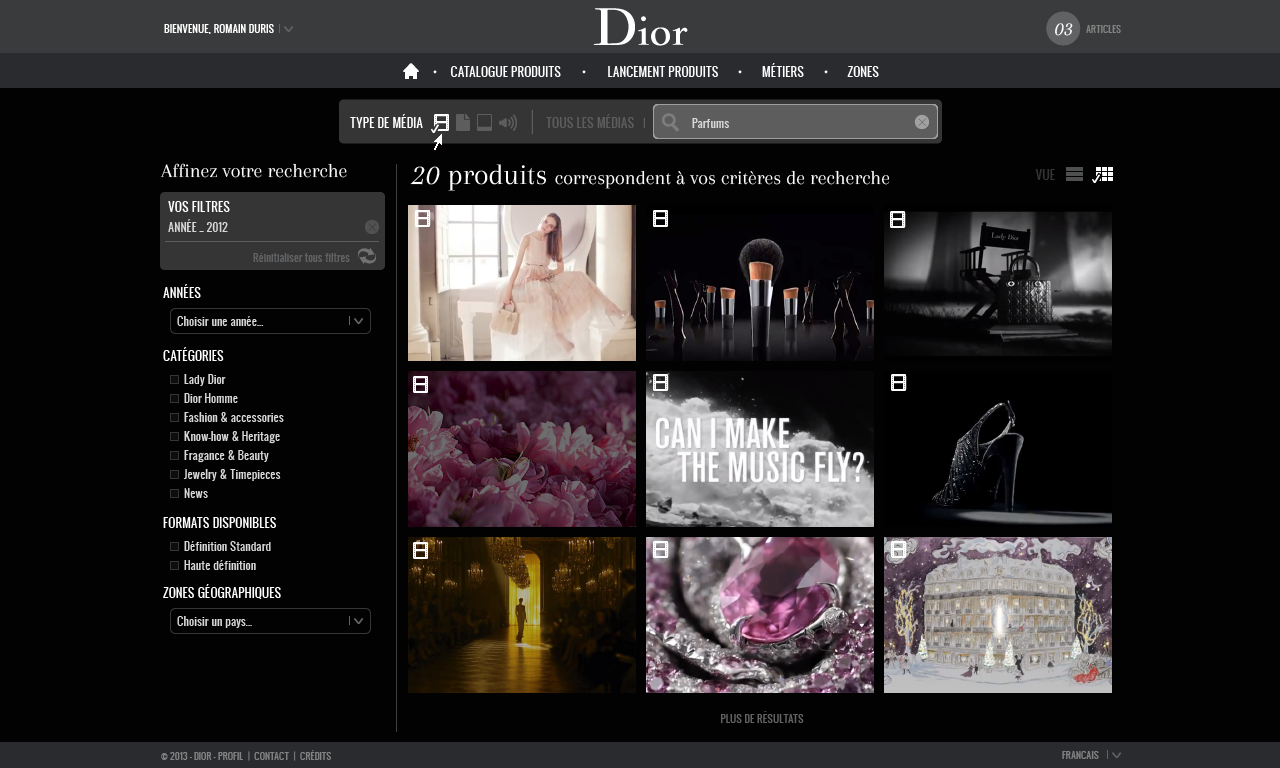Click Tous les médias
The width and height of the screenshot is (1280, 768).
590,122
